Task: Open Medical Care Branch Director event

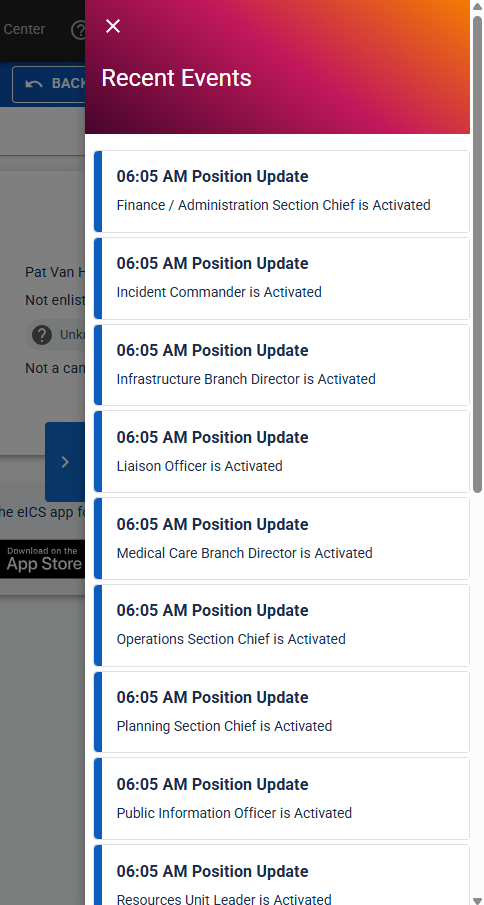Action: coord(282,538)
